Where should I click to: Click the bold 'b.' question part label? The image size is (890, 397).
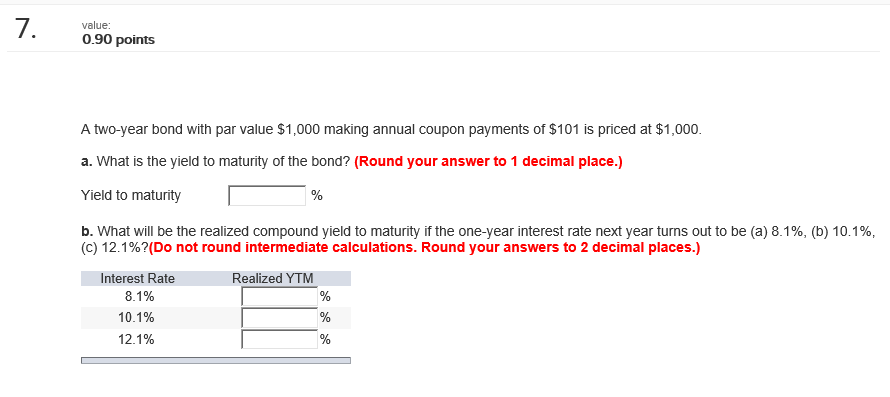(87, 232)
